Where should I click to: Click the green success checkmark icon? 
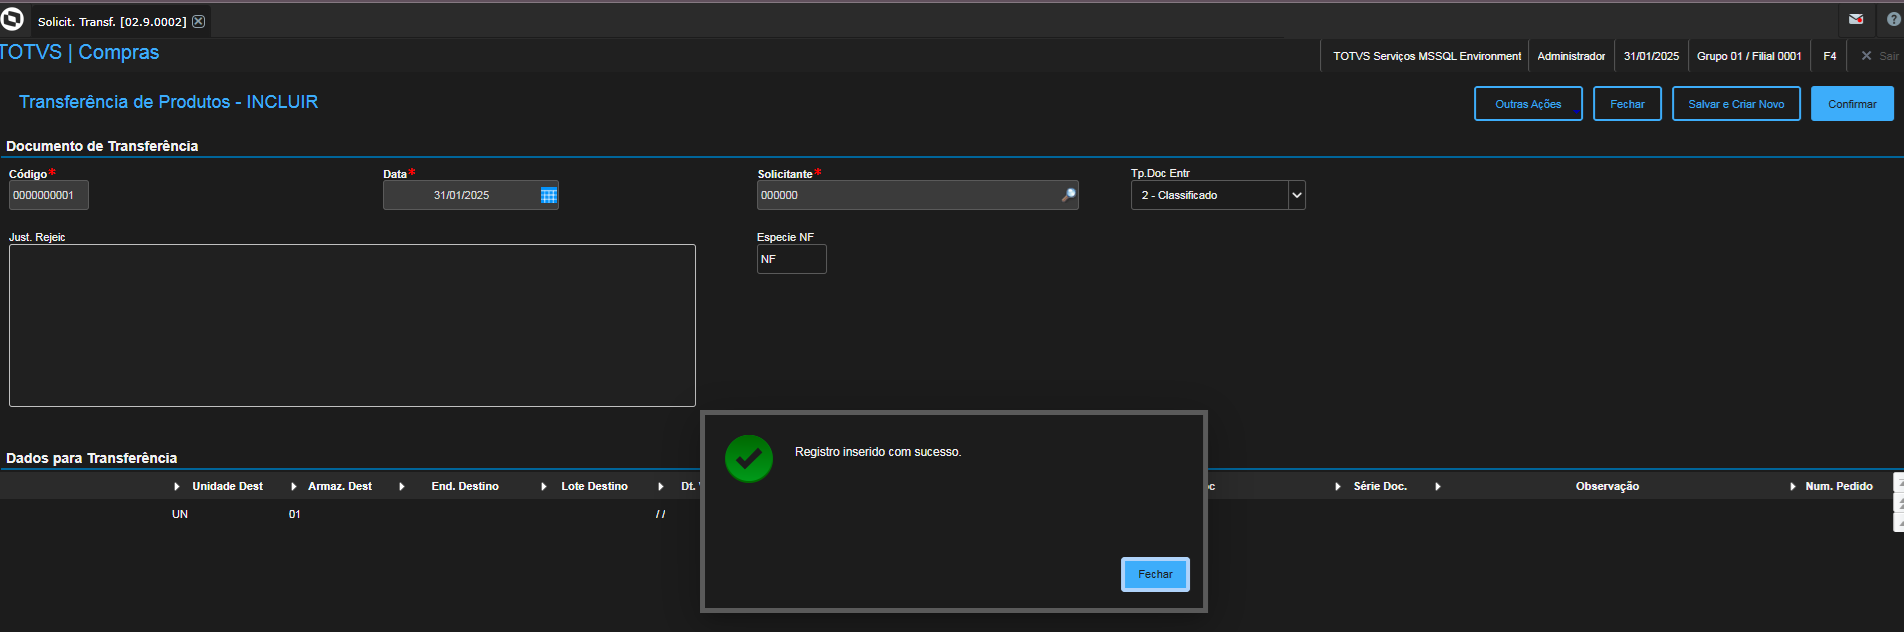748,459
